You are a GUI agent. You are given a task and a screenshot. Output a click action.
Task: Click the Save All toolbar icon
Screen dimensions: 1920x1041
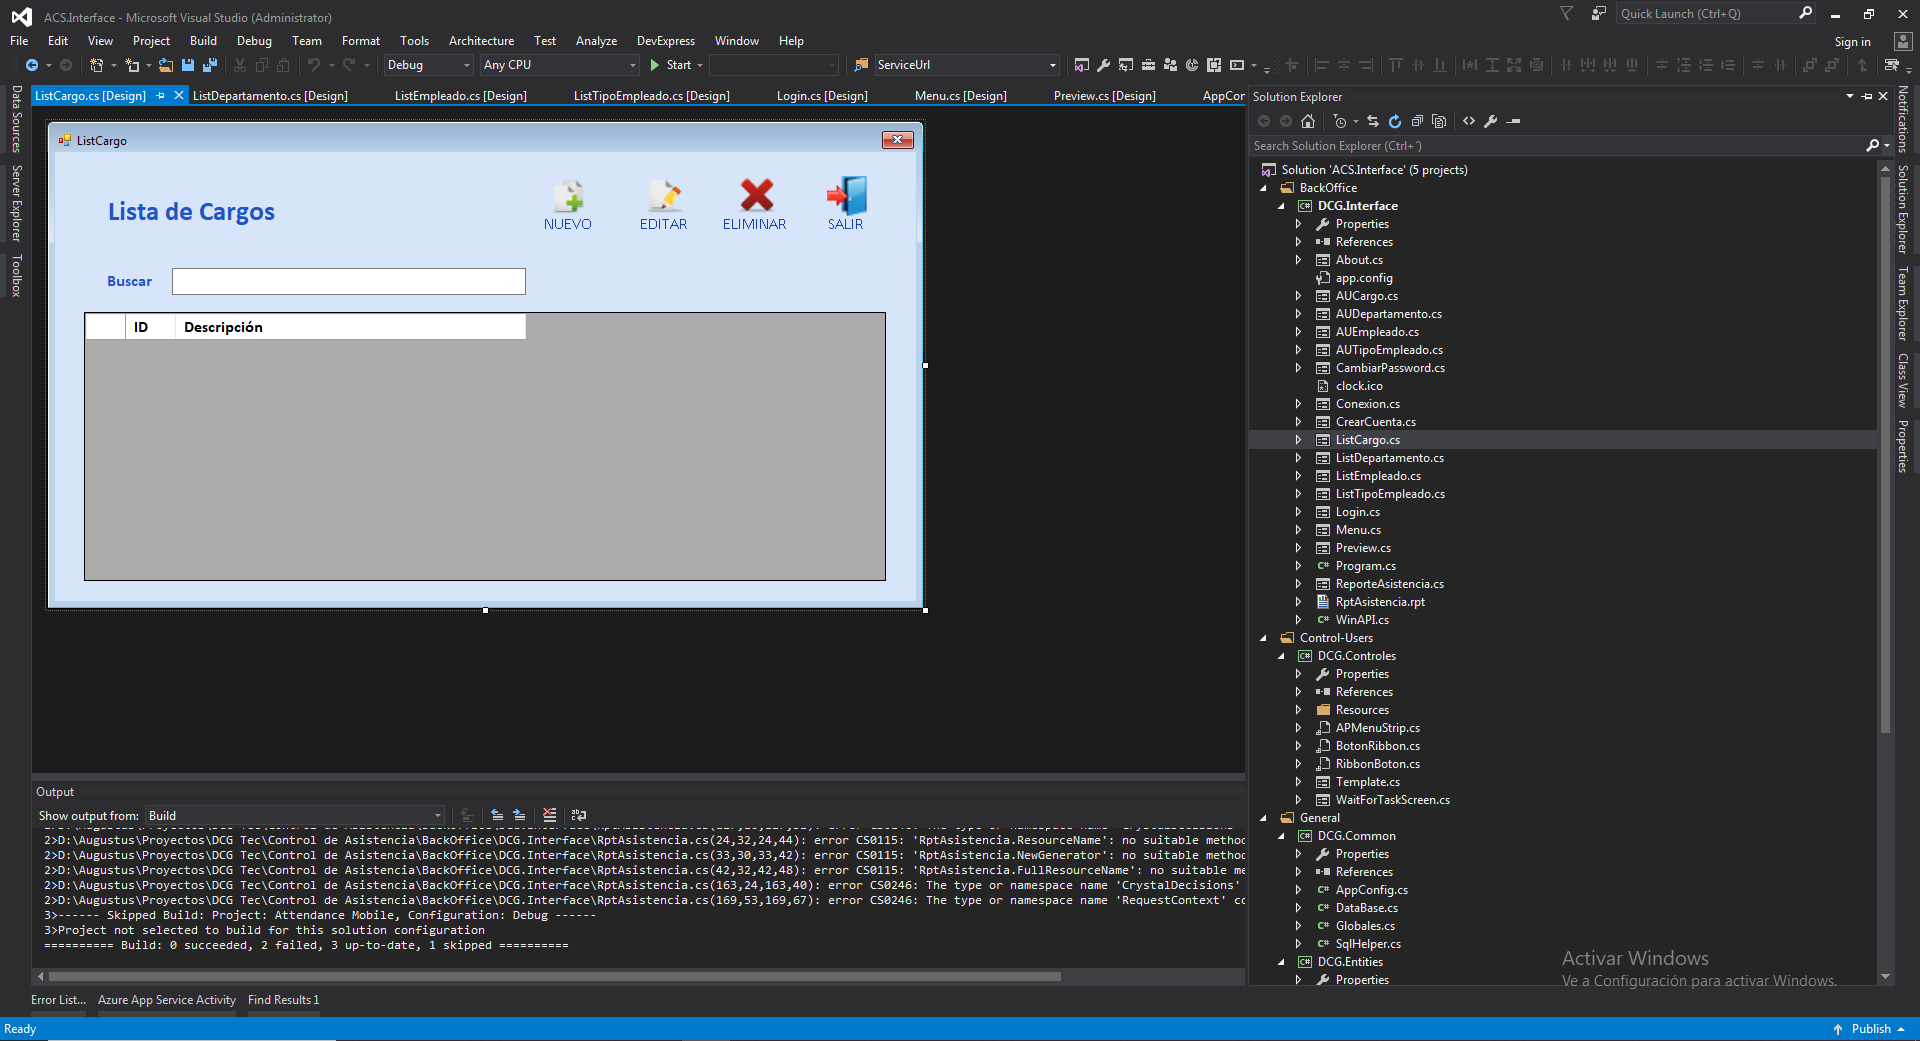(209, 65)
